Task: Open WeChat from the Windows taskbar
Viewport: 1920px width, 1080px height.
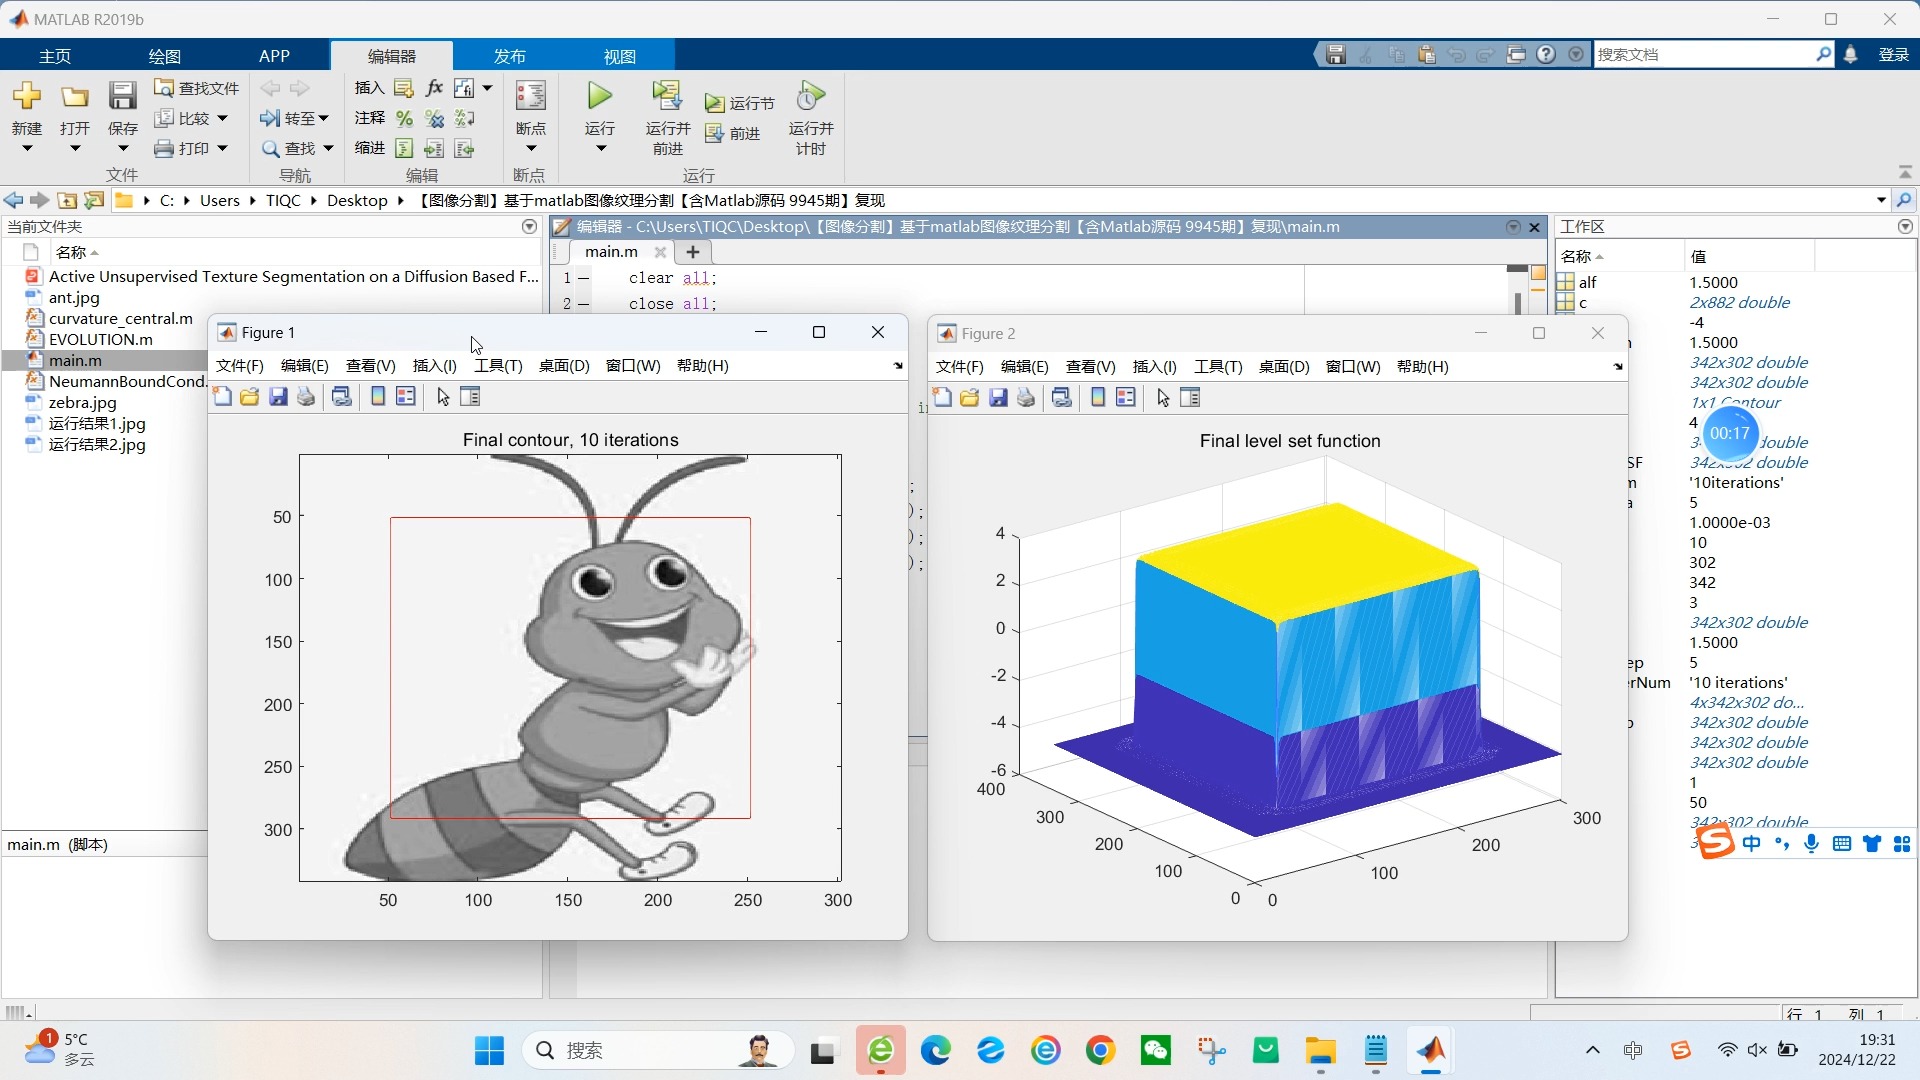Action: (1155, 1050)
